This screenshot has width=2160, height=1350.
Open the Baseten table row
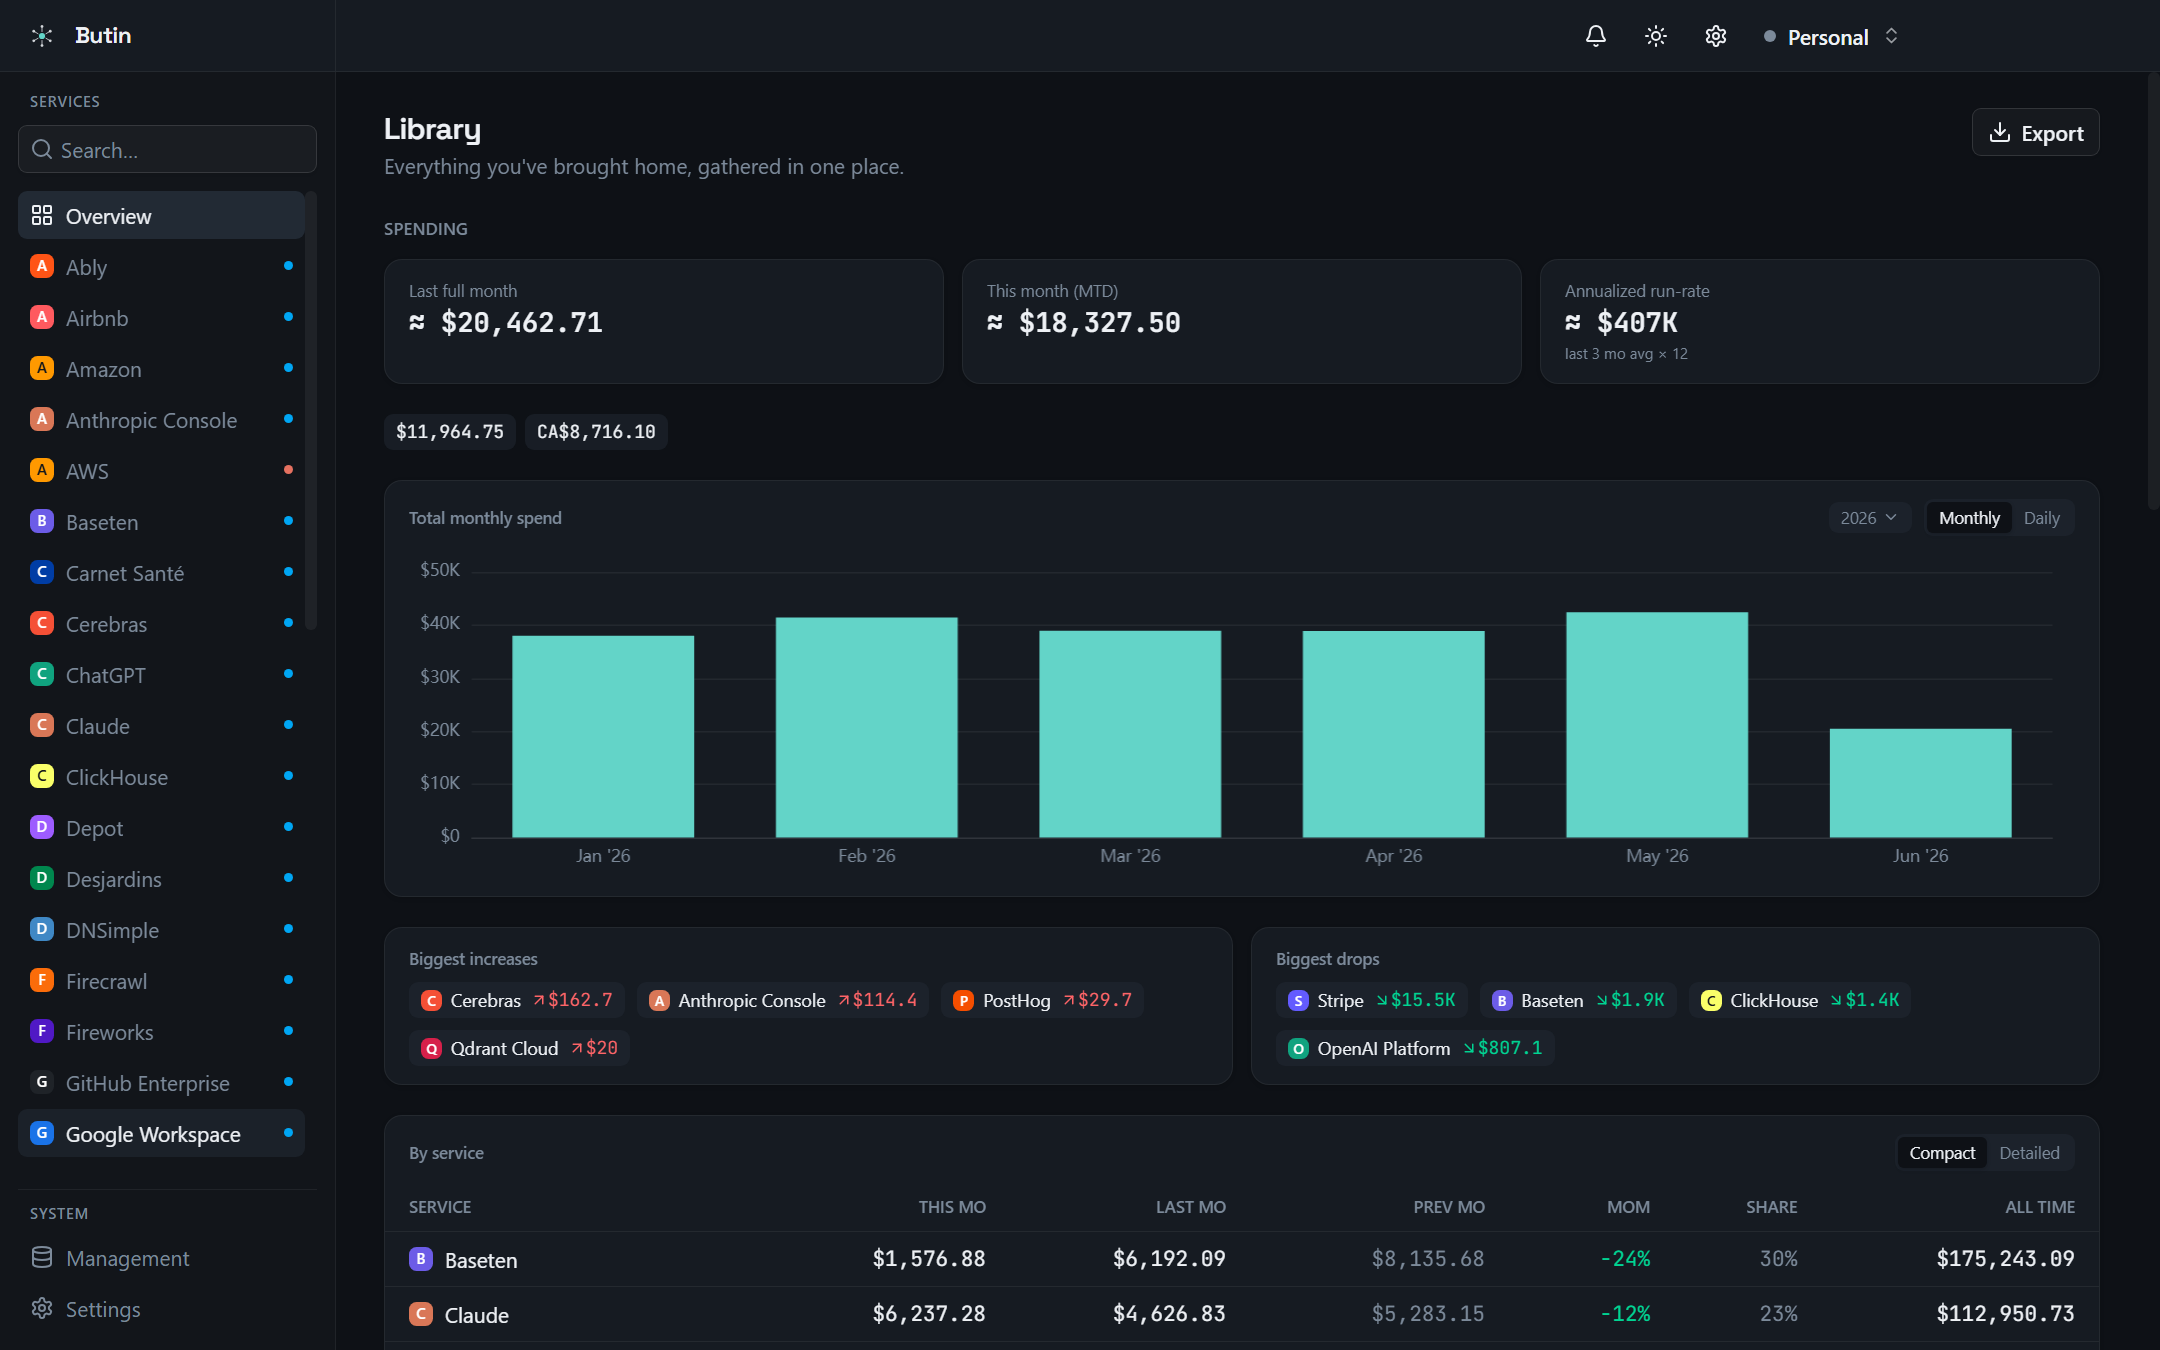click(1242, 1259)
